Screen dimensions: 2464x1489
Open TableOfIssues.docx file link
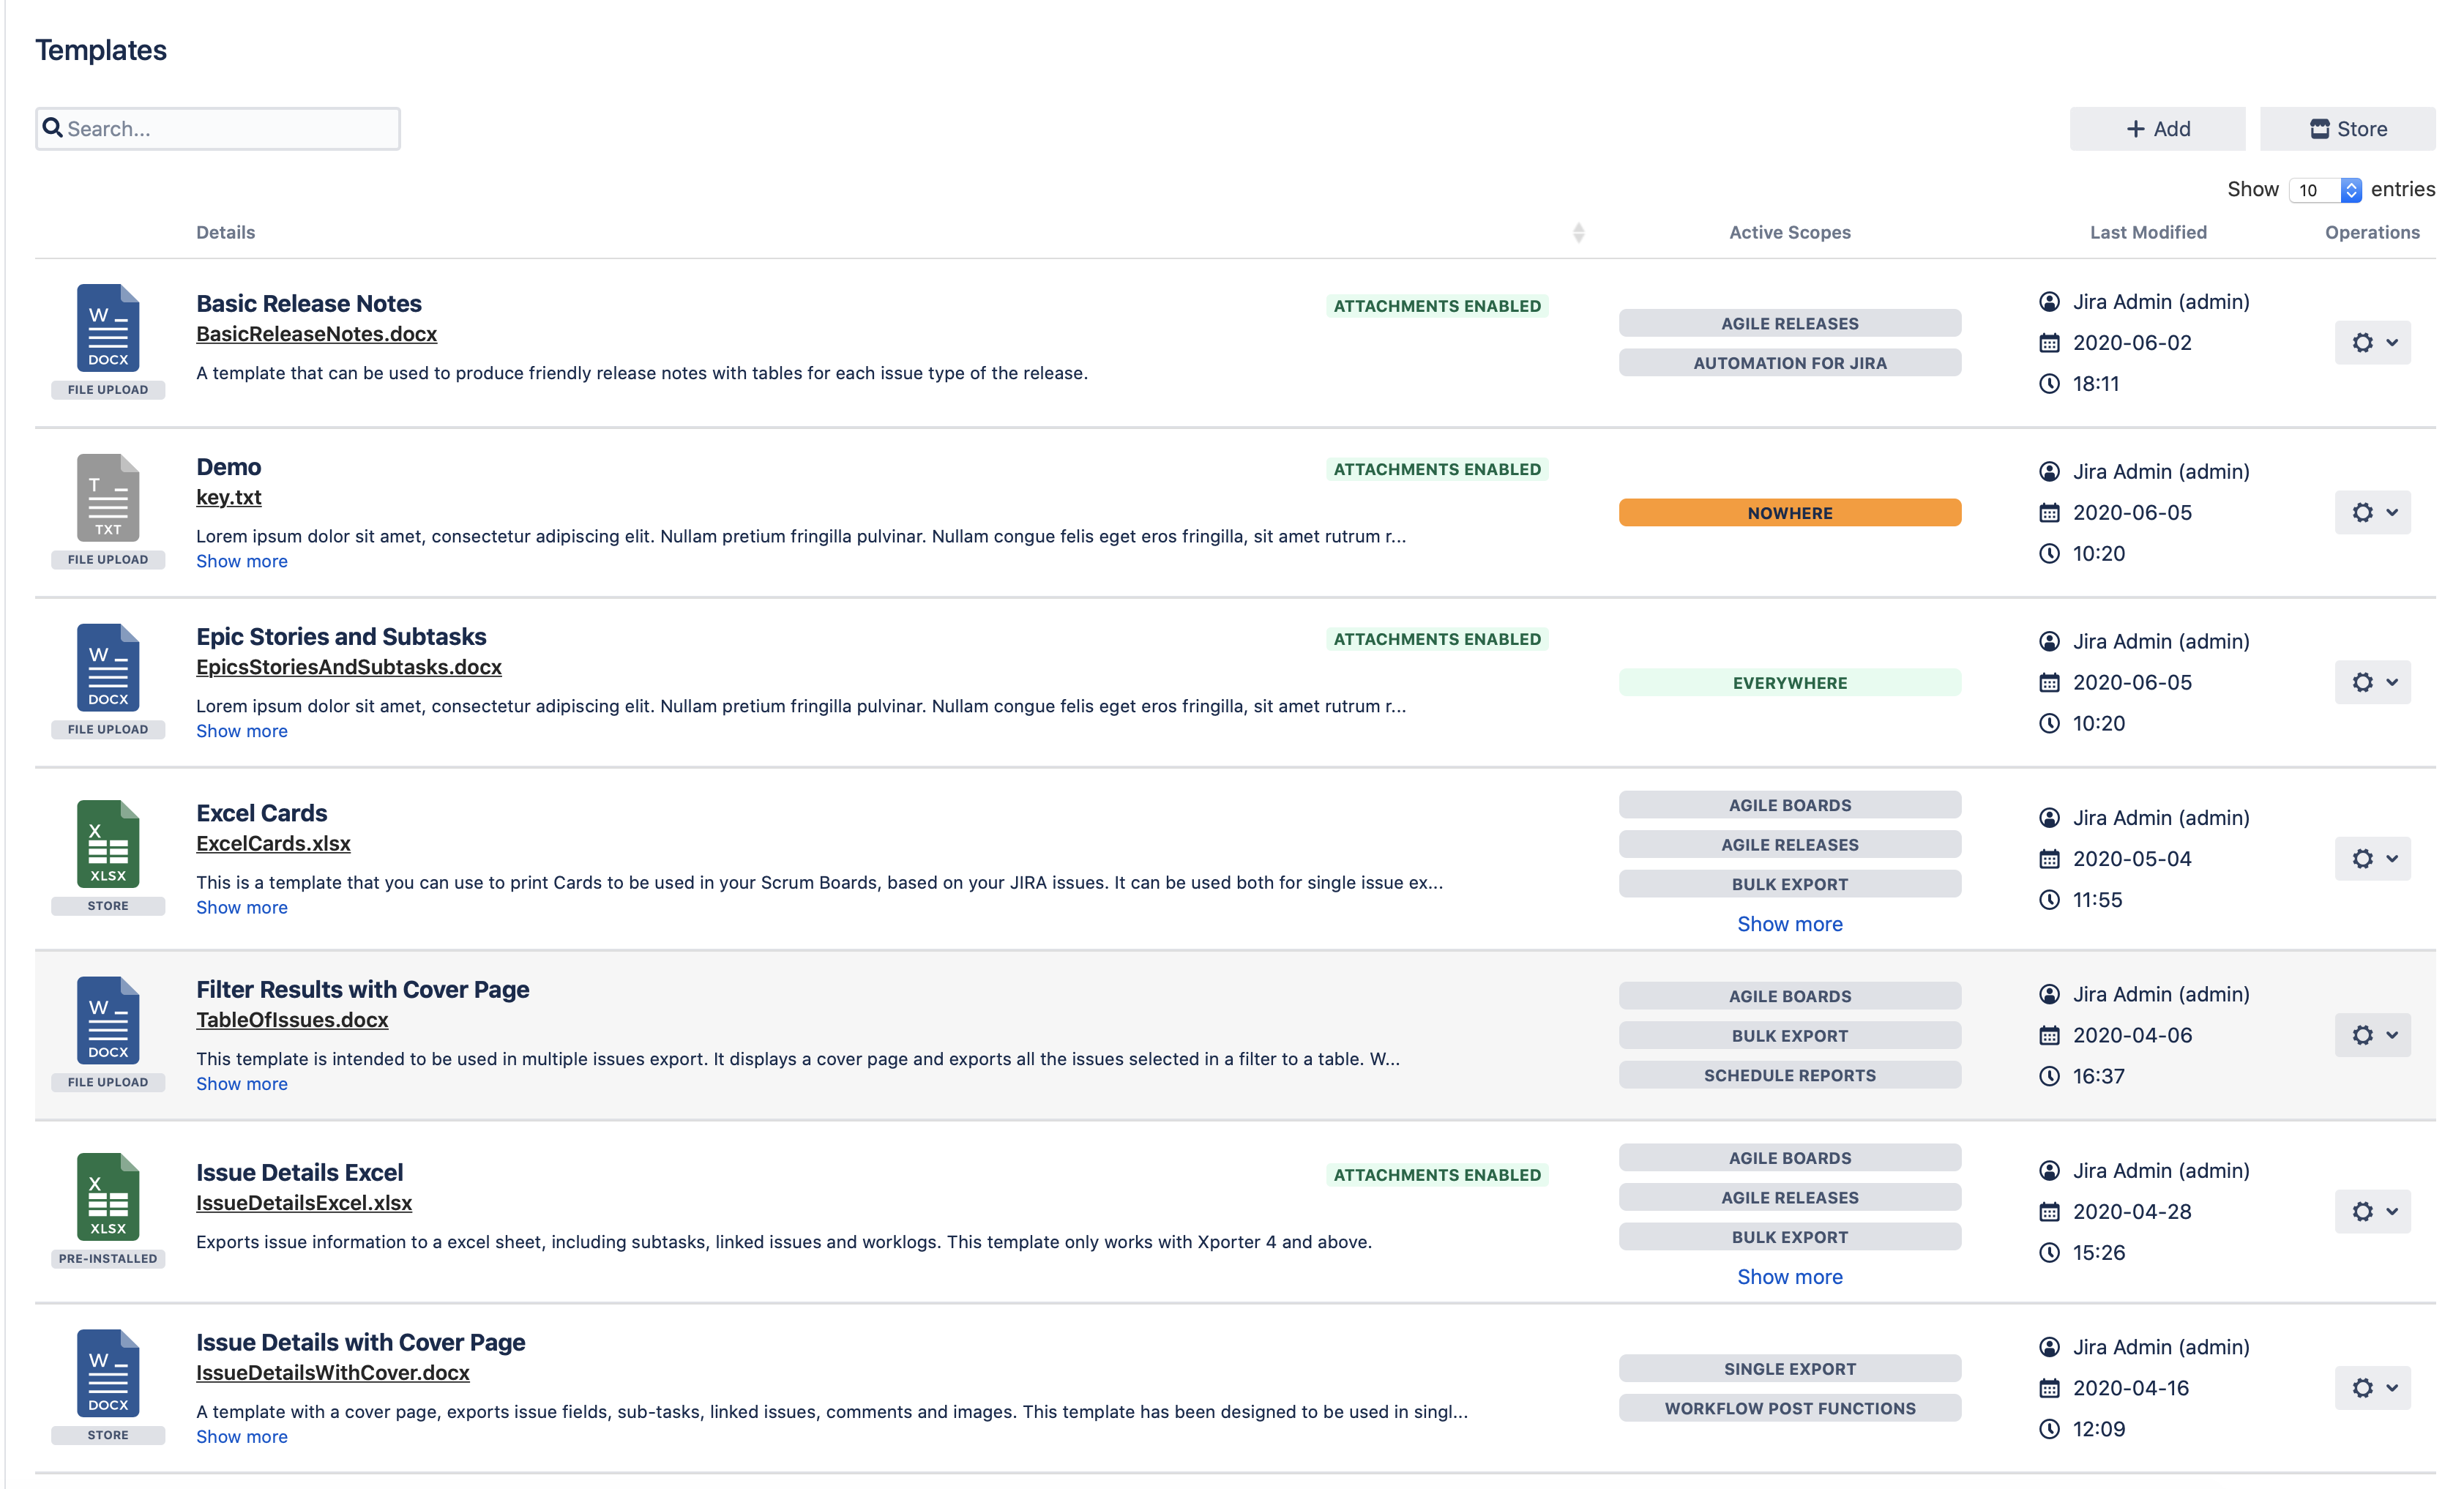point(292,1020)
